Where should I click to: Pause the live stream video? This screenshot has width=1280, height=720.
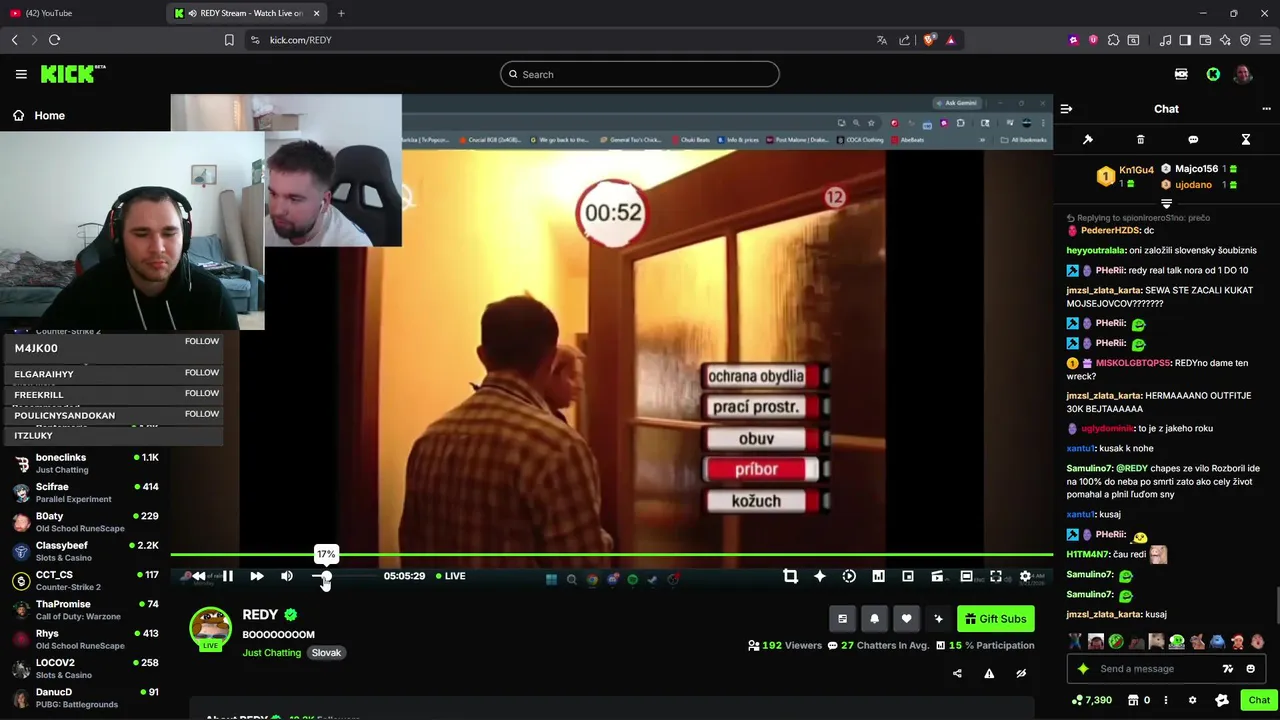pyautogui.click(x=228, y=576)
